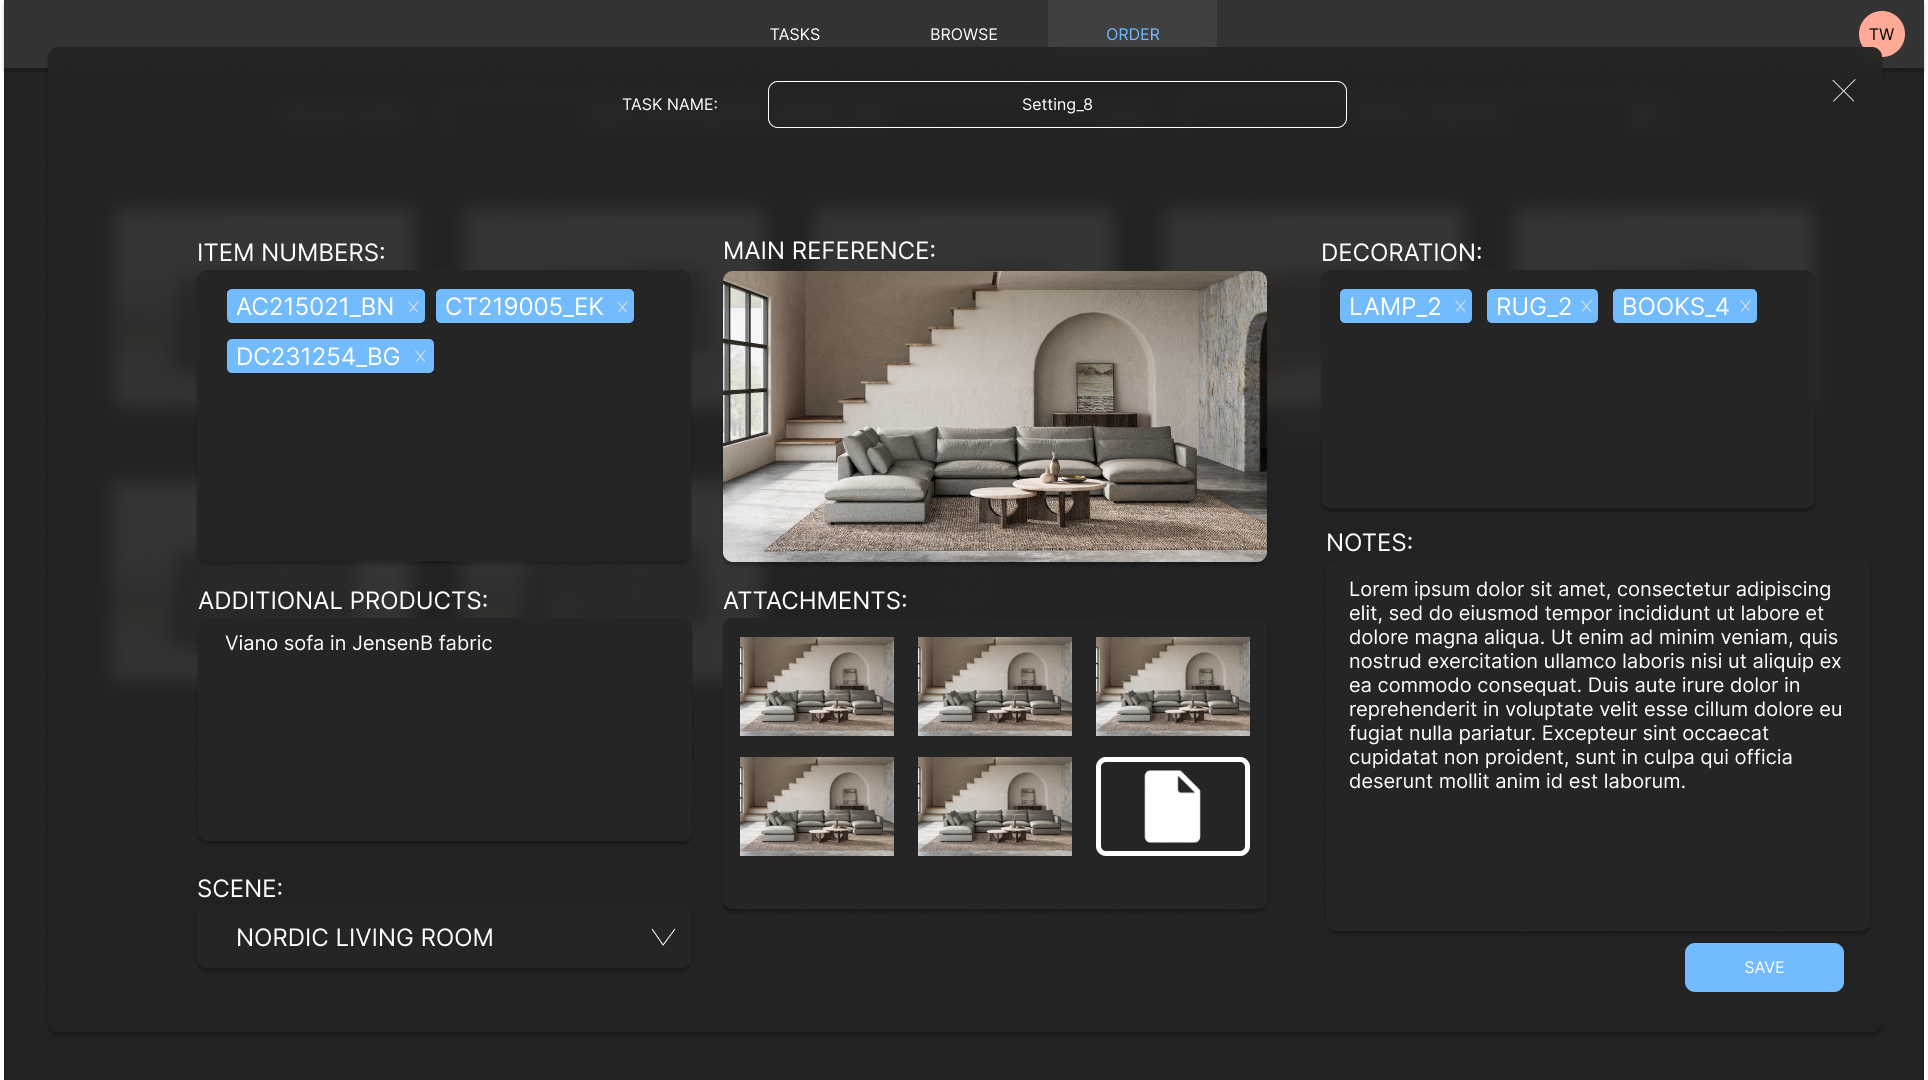Close the order dialog with the X
The width and height of the screenshot is (1928, 1080).
pos(1843,91)
